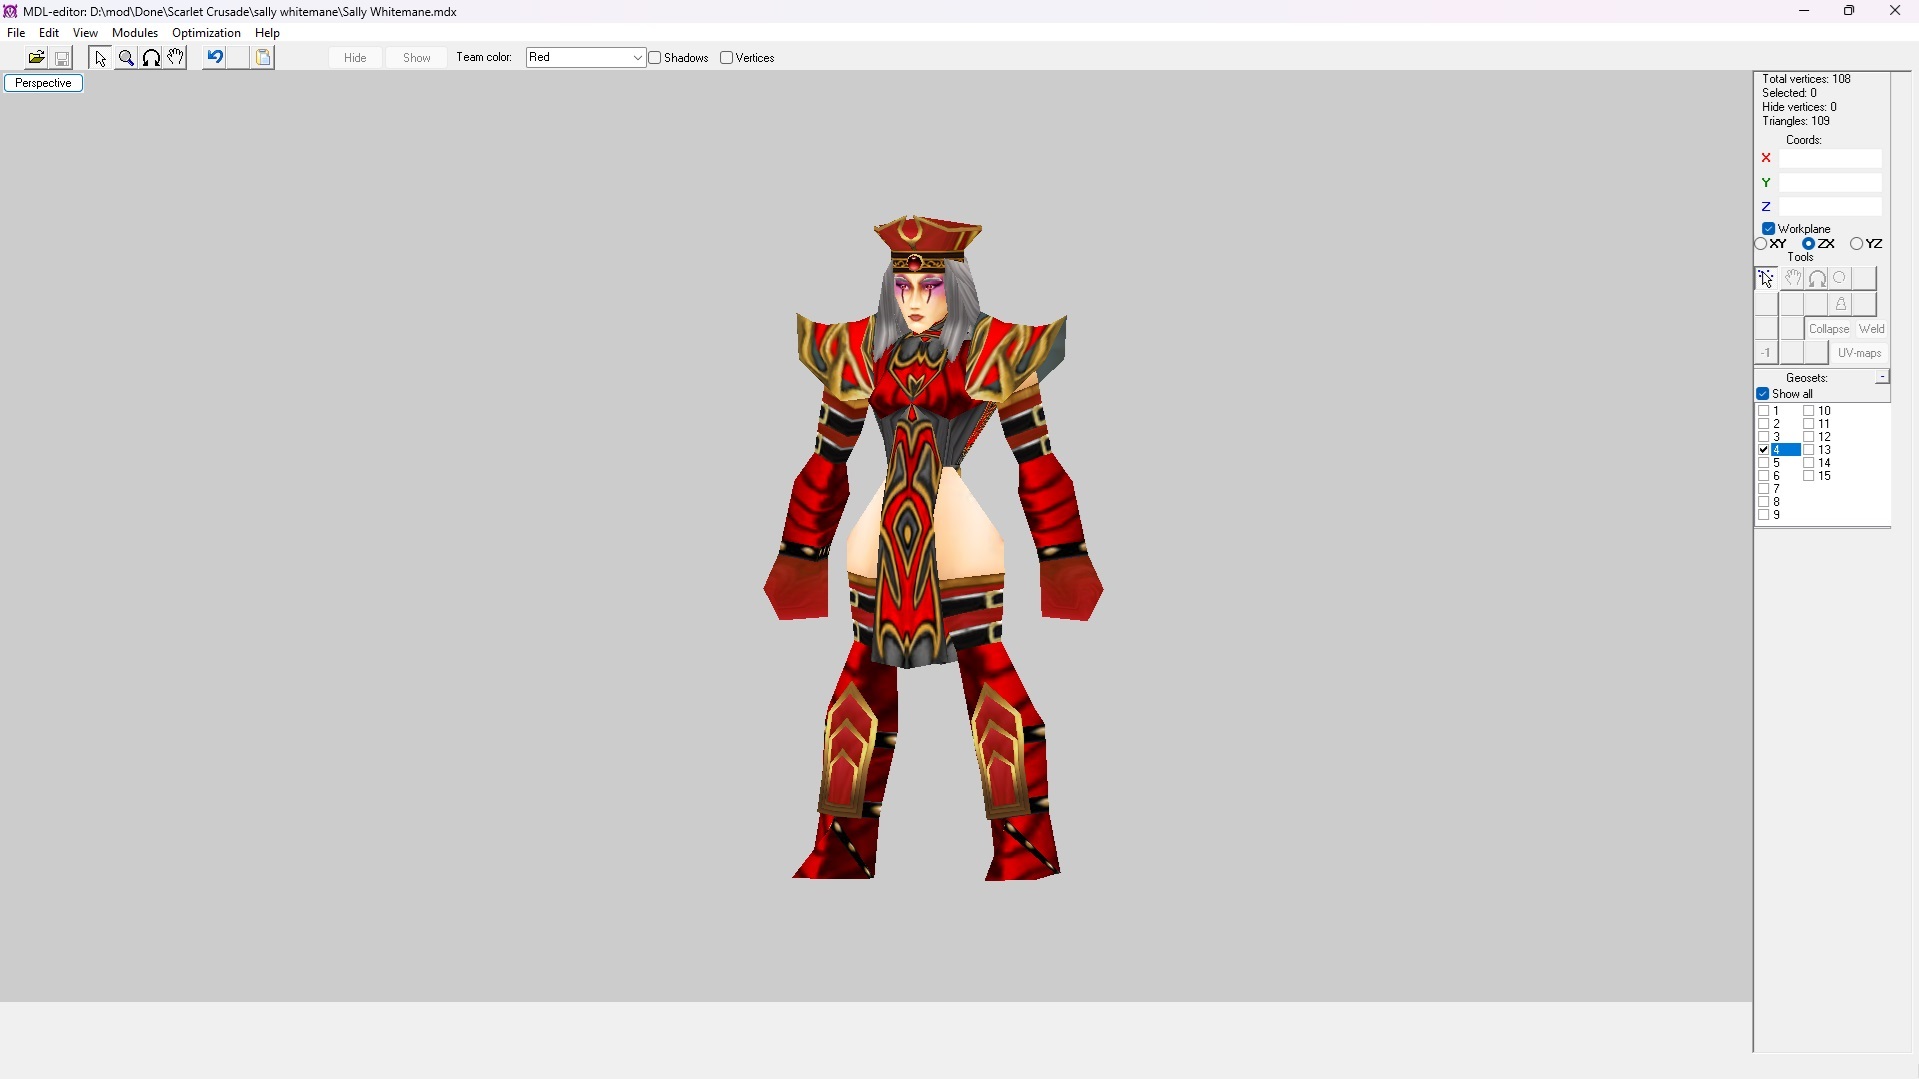Open a model file with the folder icon
The width and height of the screenshot is (1919, 1079).
click(37, 58)
